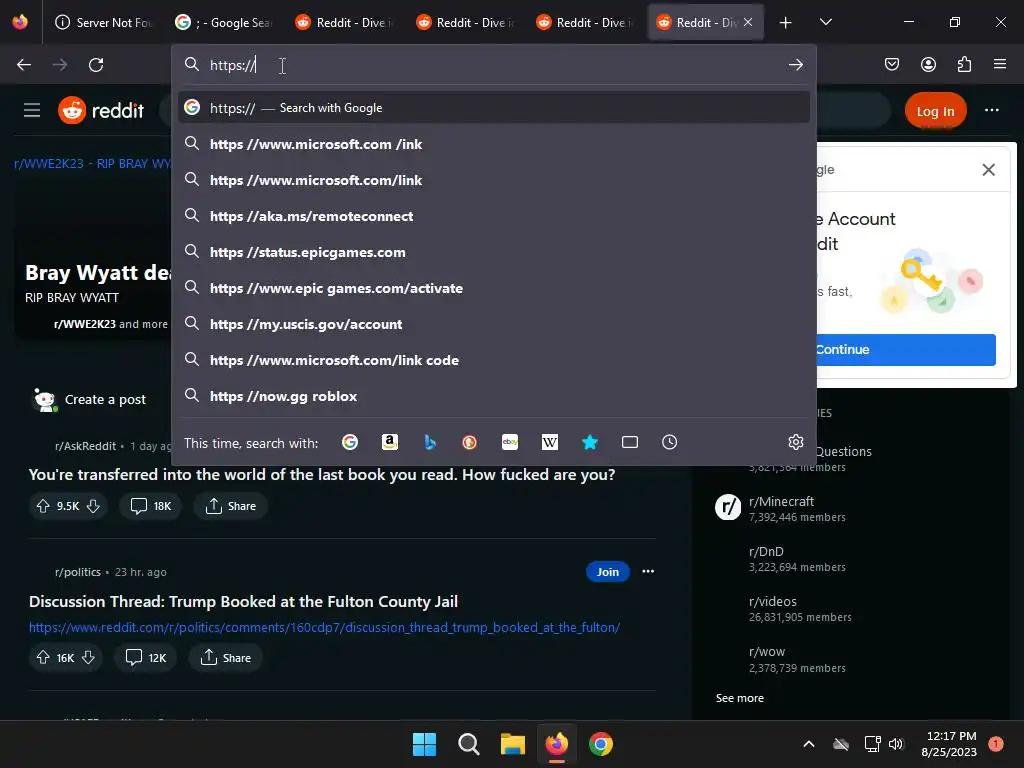Open Windows Start menu
Image resolution: width=1024 pixels, height=768 pixels.
(x=424, y=744)
